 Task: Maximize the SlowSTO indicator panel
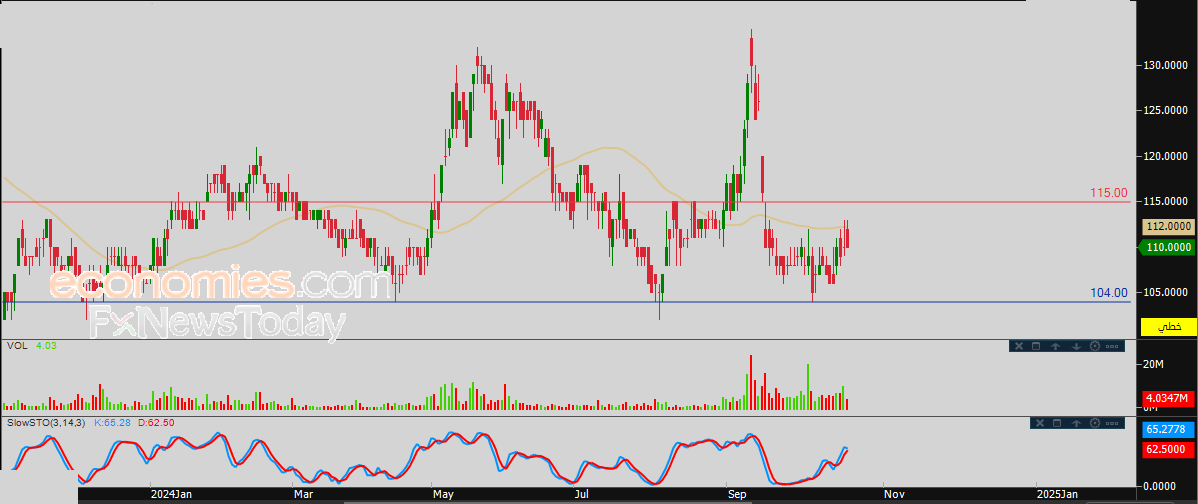[1057, 423]
